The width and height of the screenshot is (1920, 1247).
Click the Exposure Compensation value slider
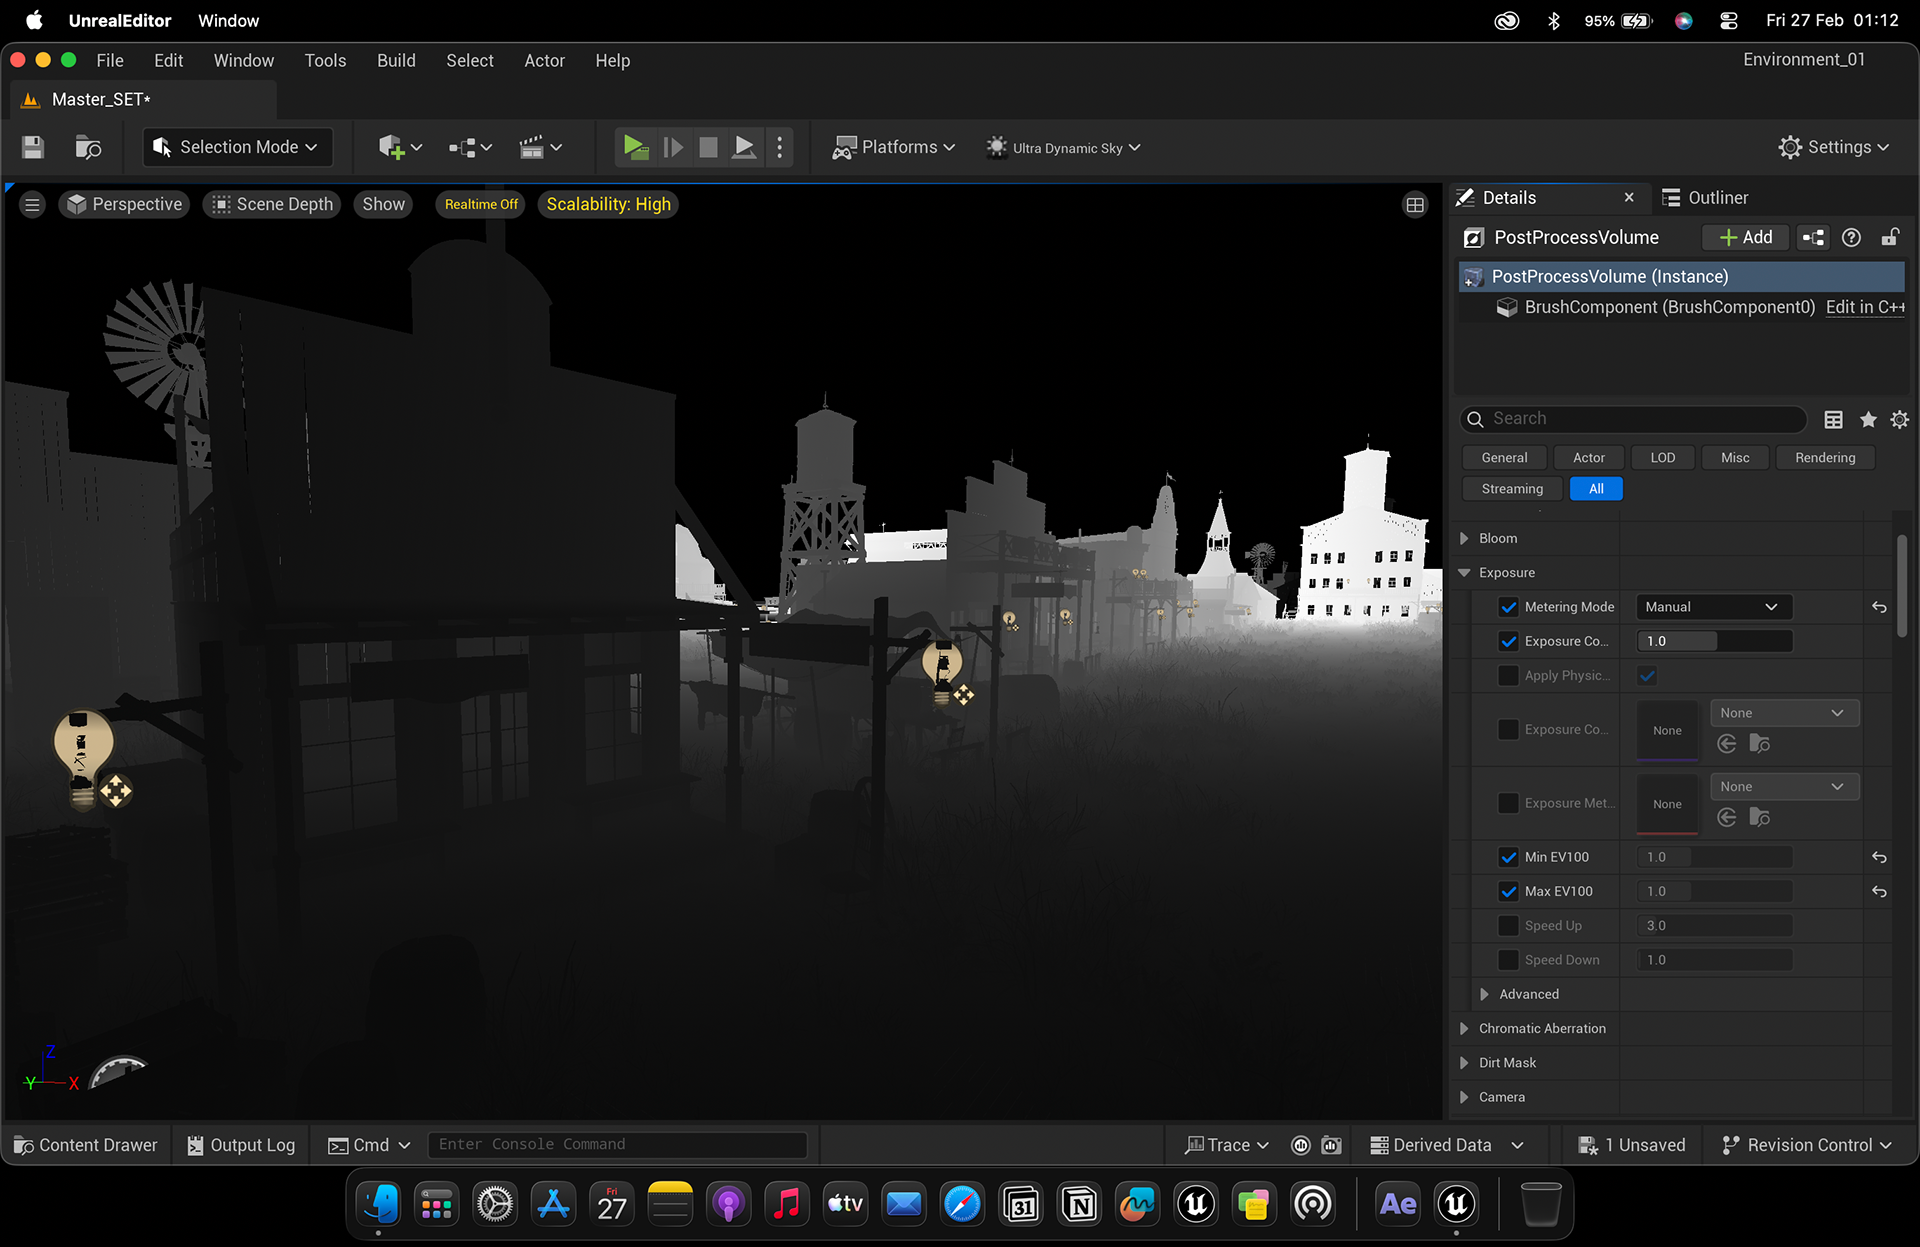click(x=1714, y=641)
